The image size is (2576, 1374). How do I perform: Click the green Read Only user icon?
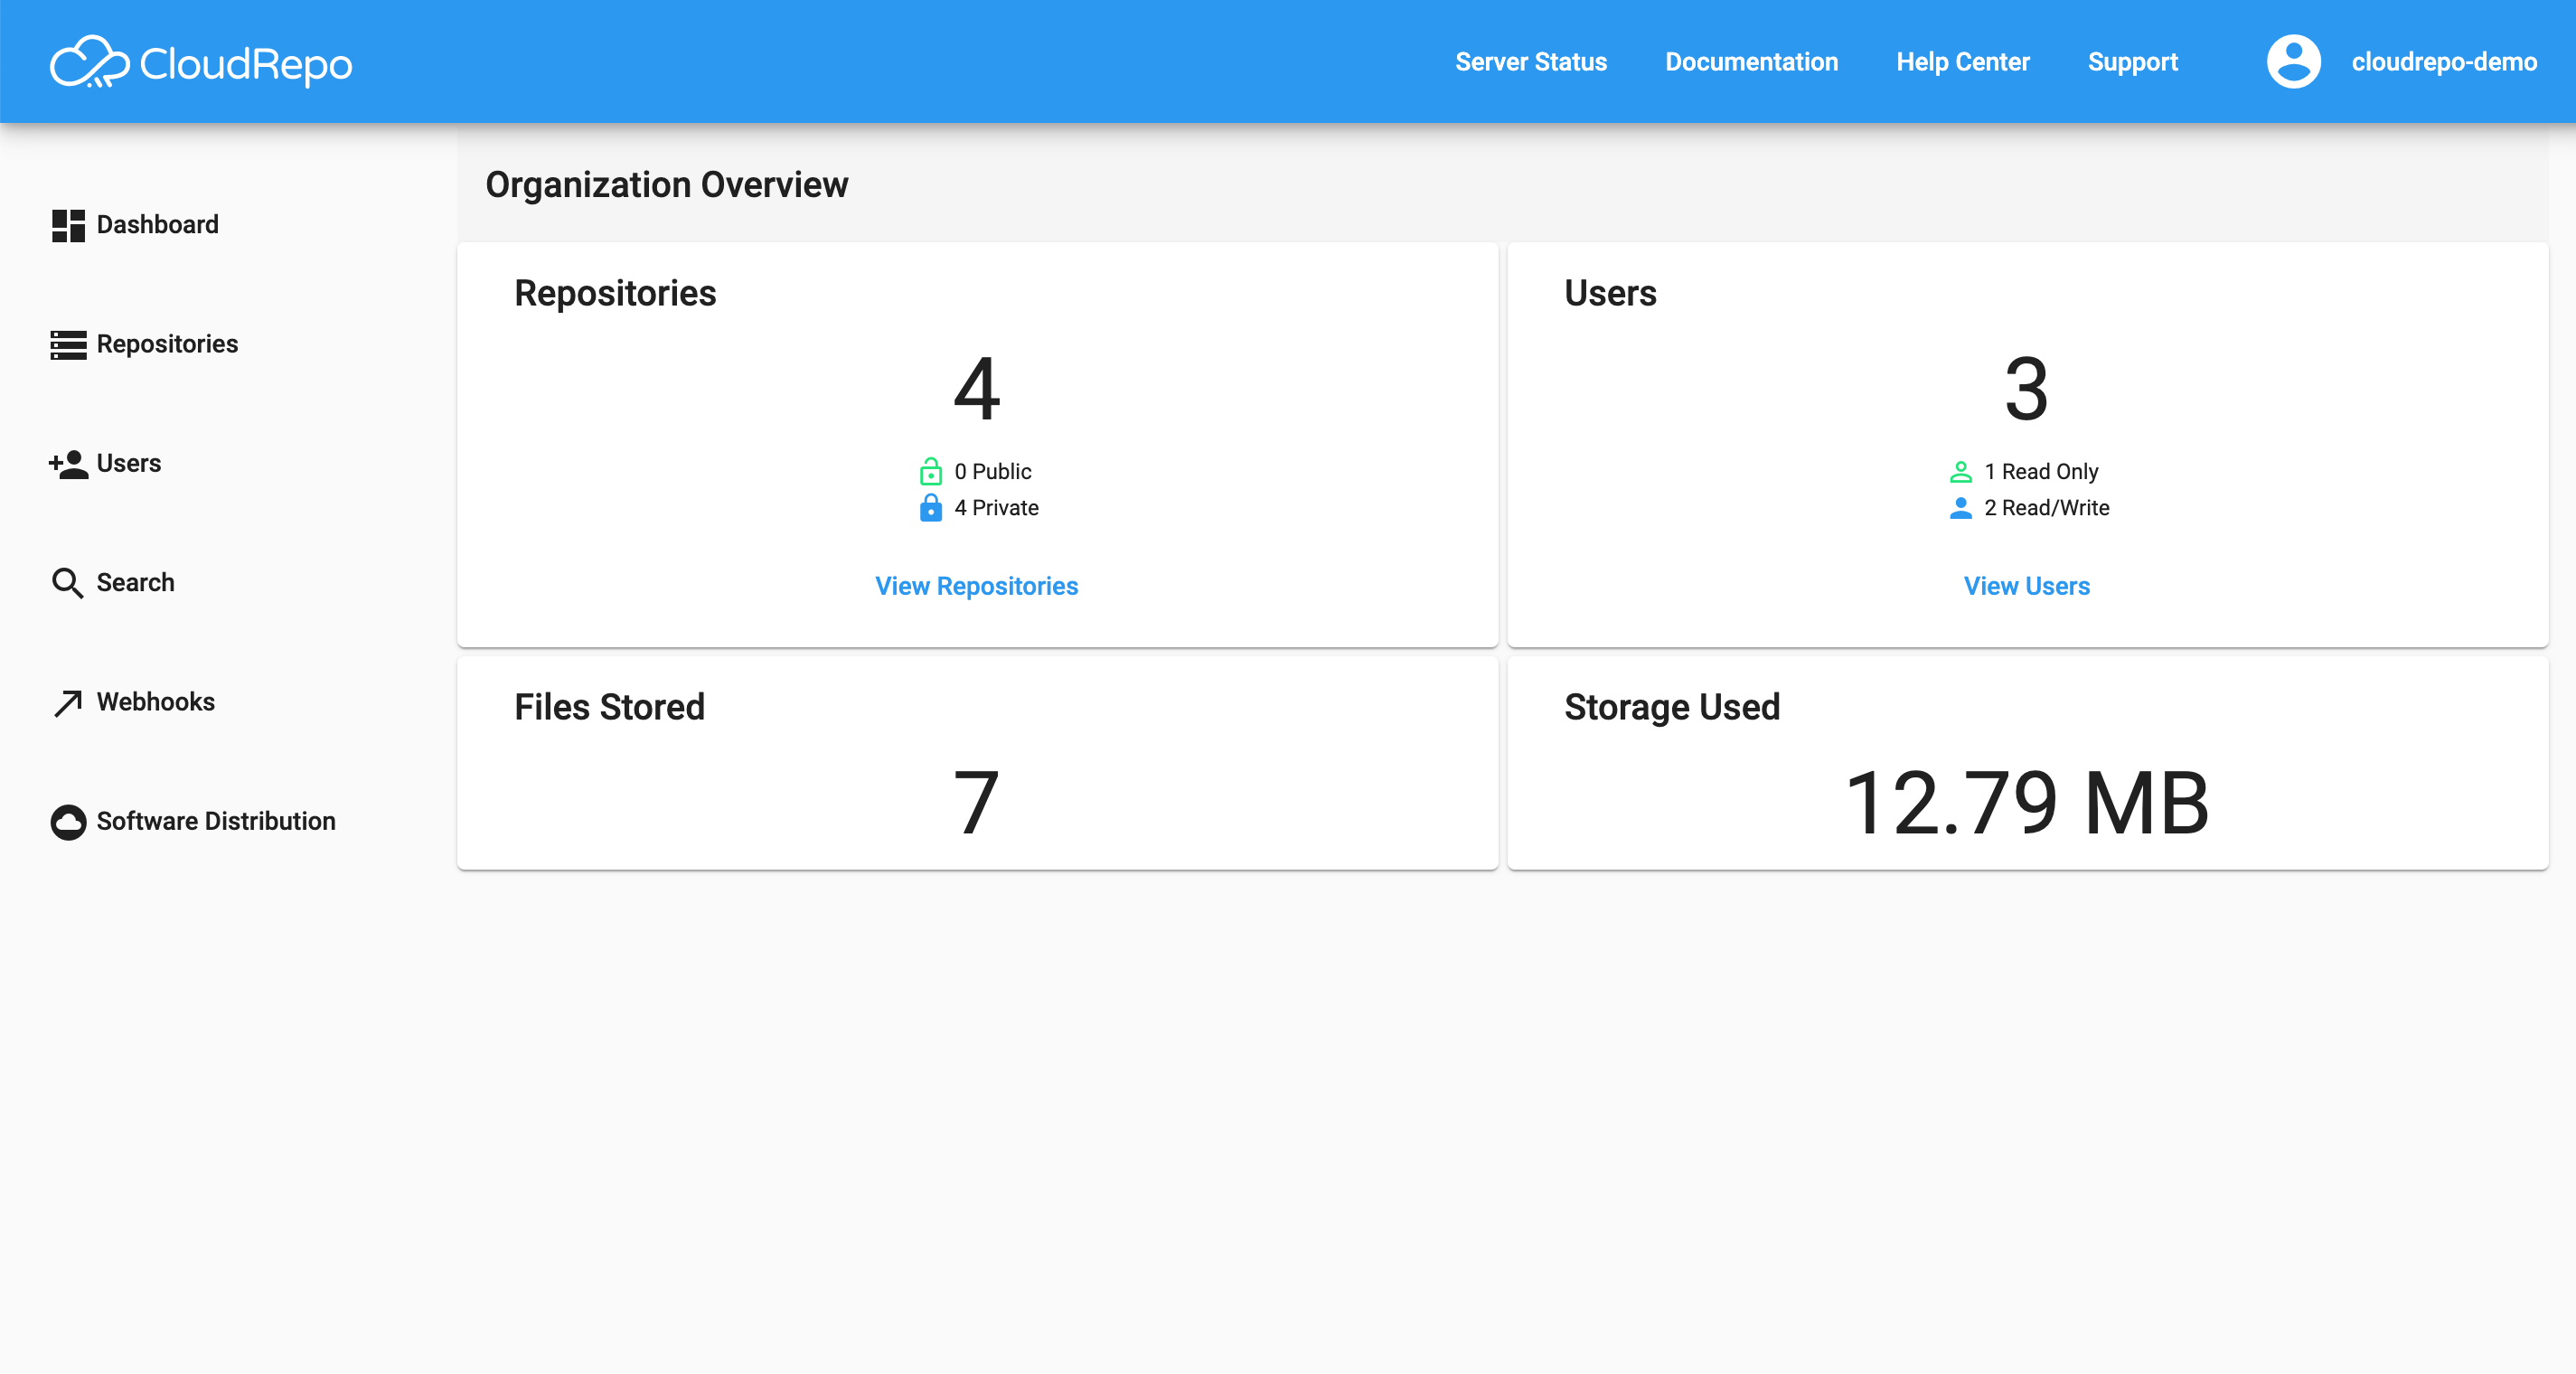pos(1960,471)
